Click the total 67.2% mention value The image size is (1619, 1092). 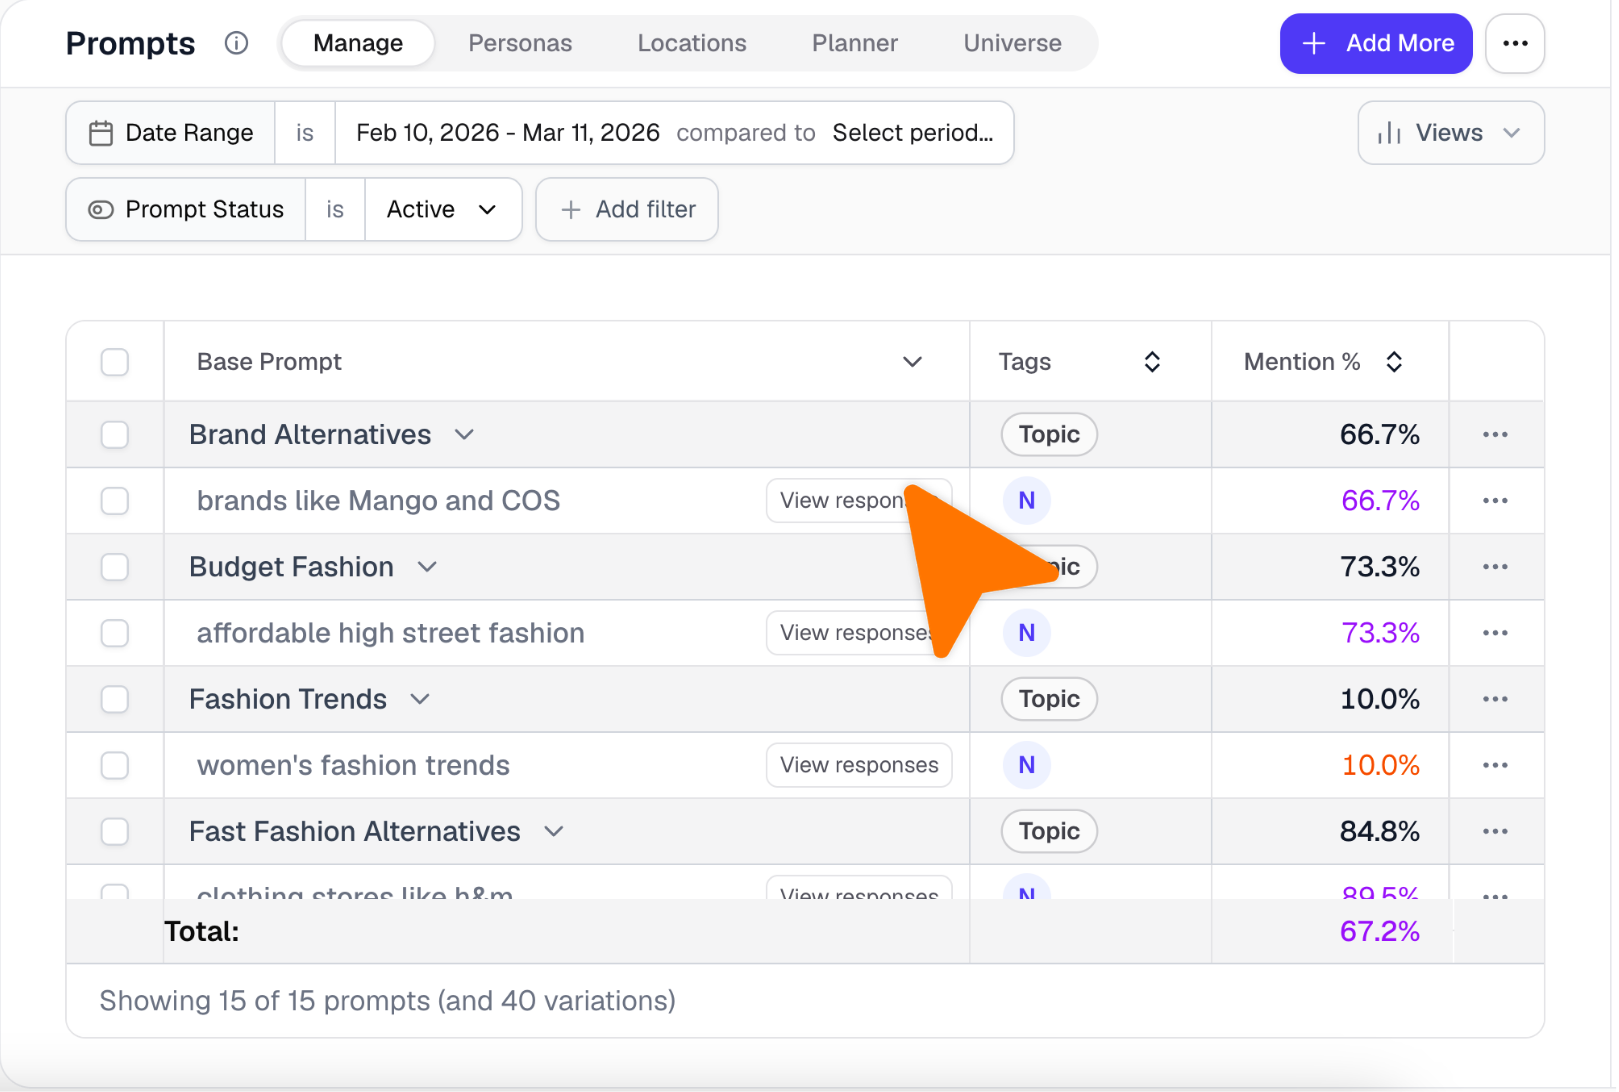[x=1379, y=931]
